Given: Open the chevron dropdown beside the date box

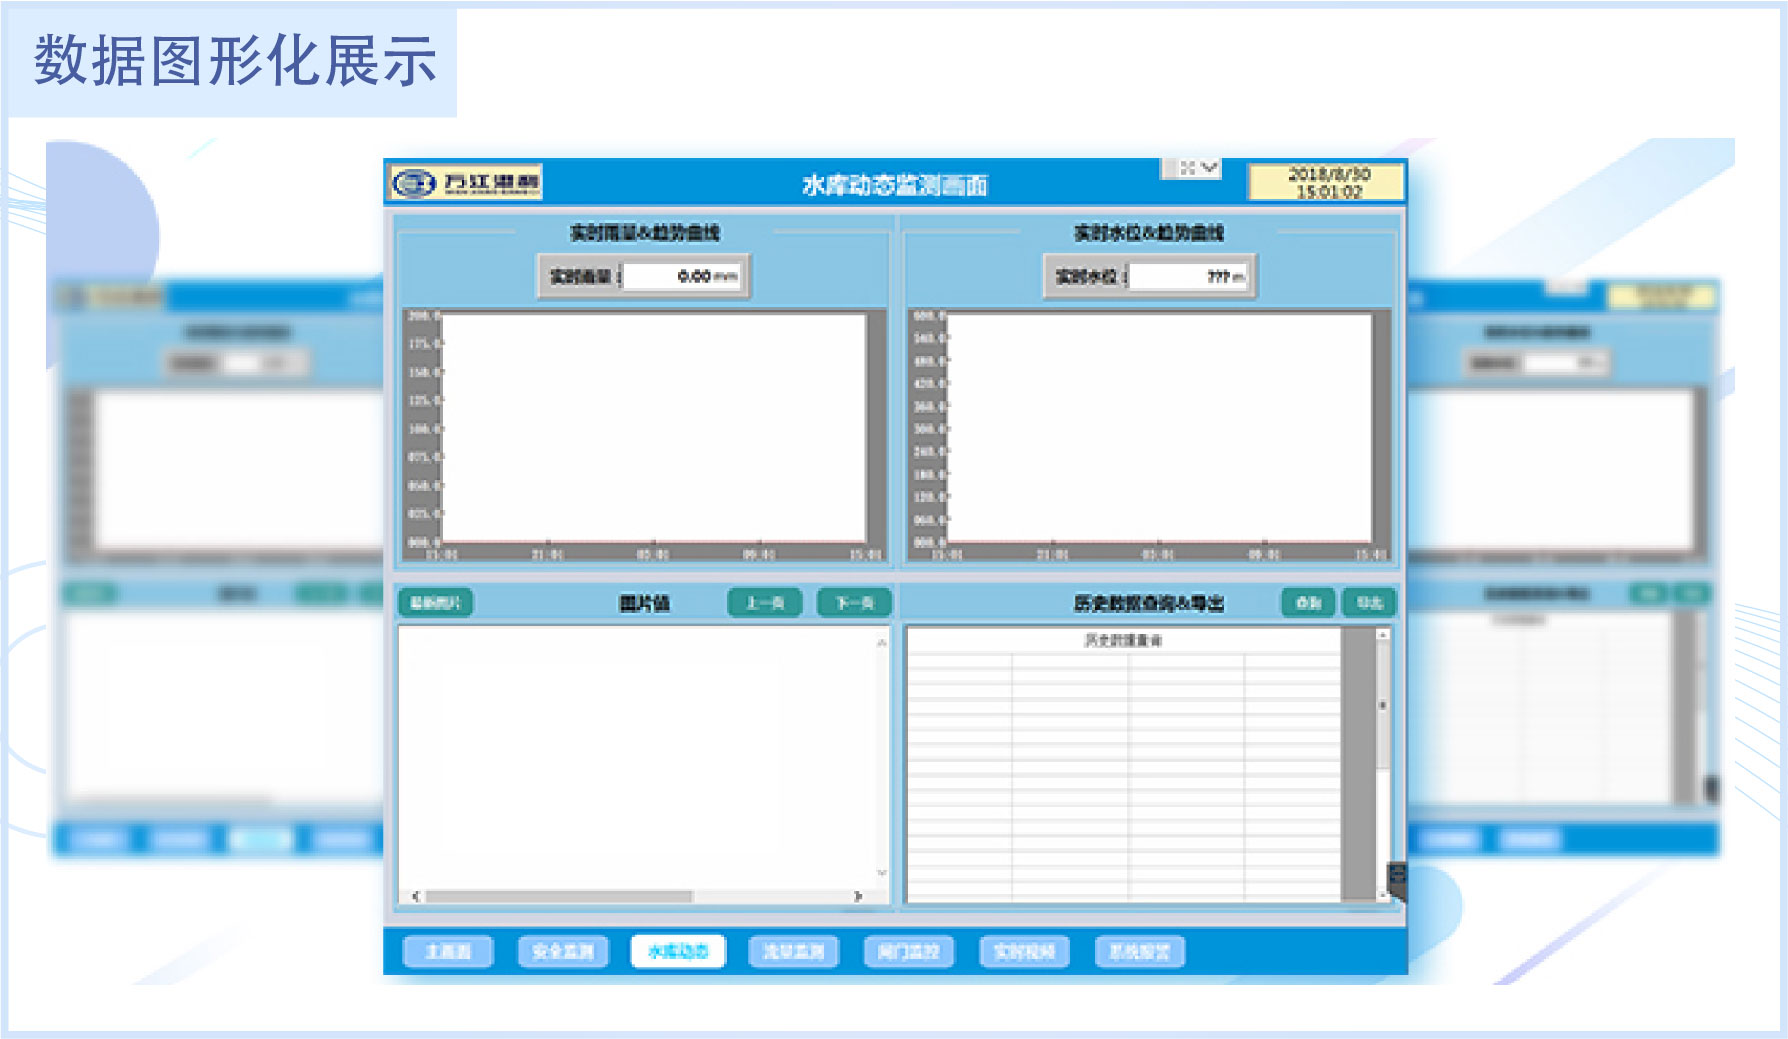Looking at the screenshot, I should click(x=1210, y=168).
